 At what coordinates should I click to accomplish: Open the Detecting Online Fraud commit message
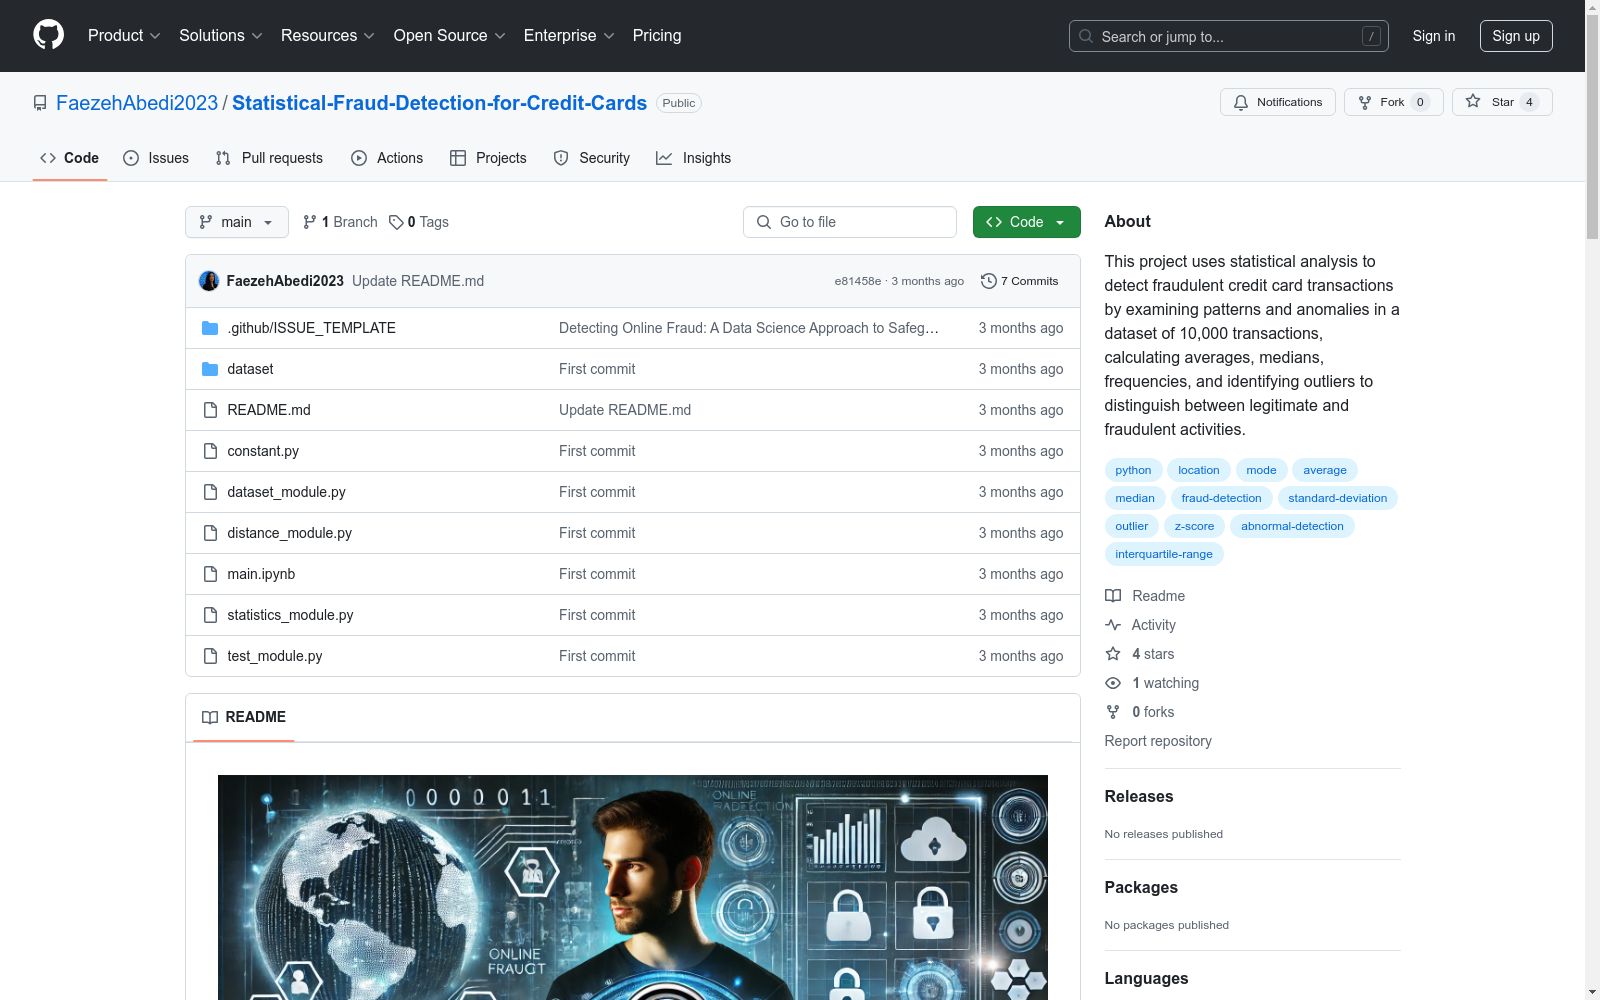point(749,328)
